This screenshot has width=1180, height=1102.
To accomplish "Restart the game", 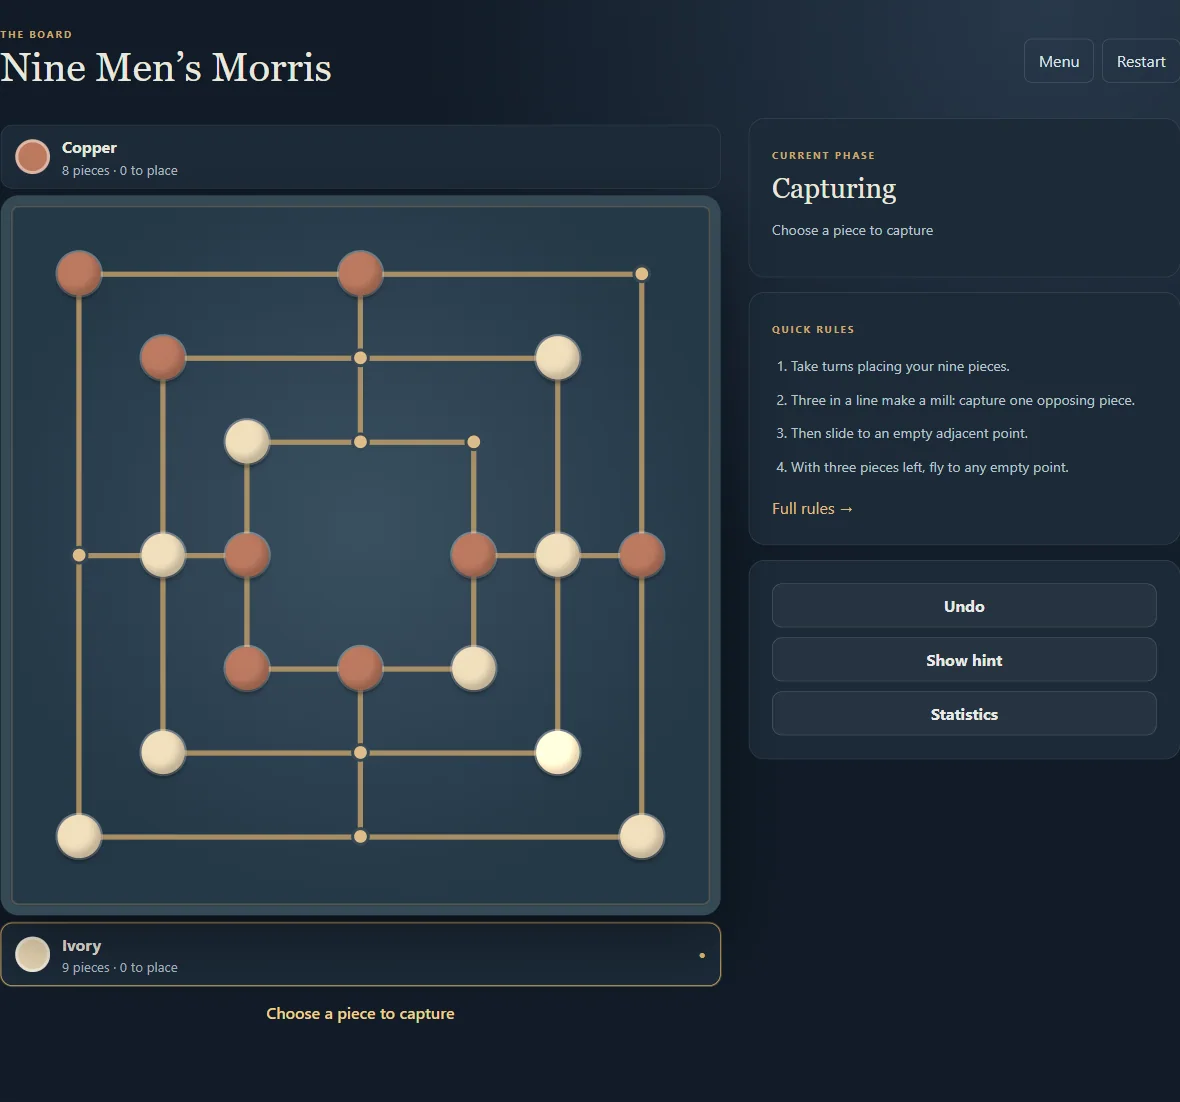I will pyautogui.click(x=1141, y=61).
